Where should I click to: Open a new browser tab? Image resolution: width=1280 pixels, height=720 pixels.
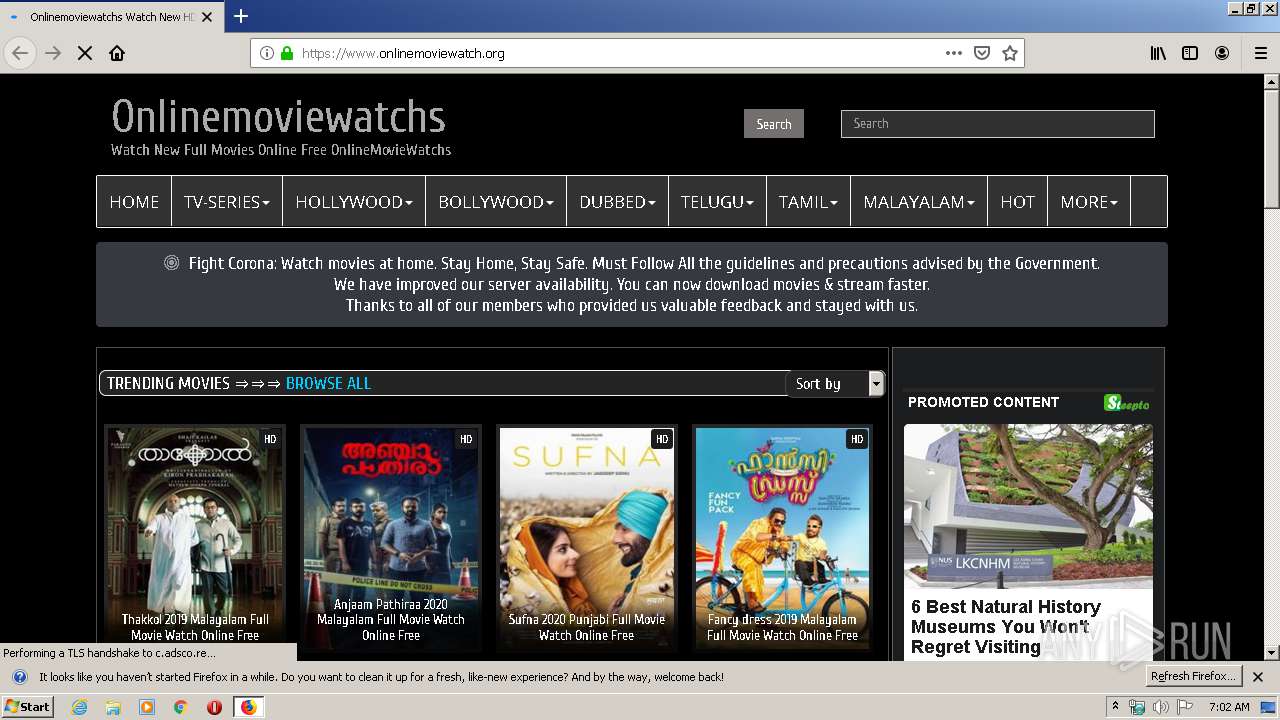pos(241,16)
